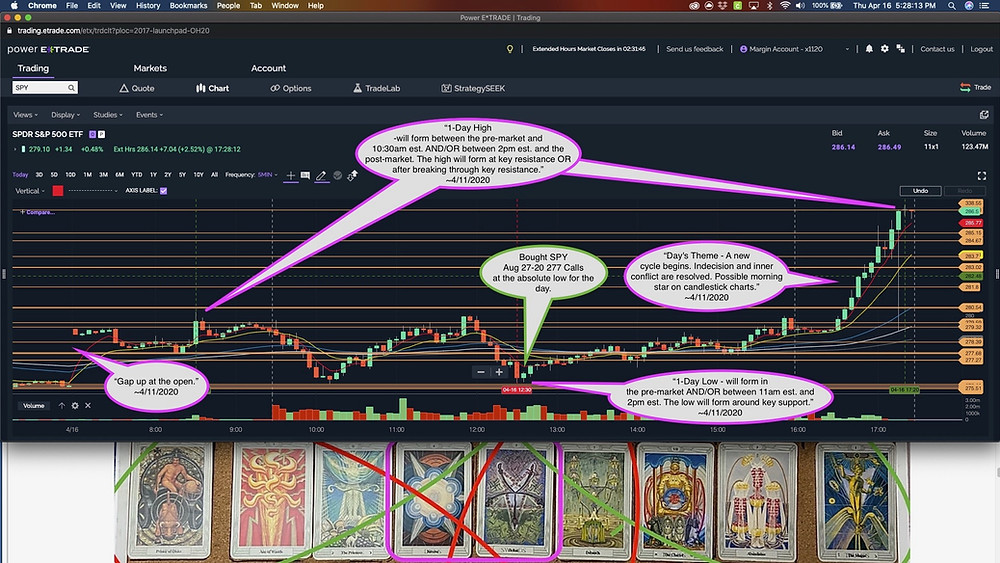Open the dashed line style dropdown
This screenshot has width=1000, height=563.
pos(93,191)
